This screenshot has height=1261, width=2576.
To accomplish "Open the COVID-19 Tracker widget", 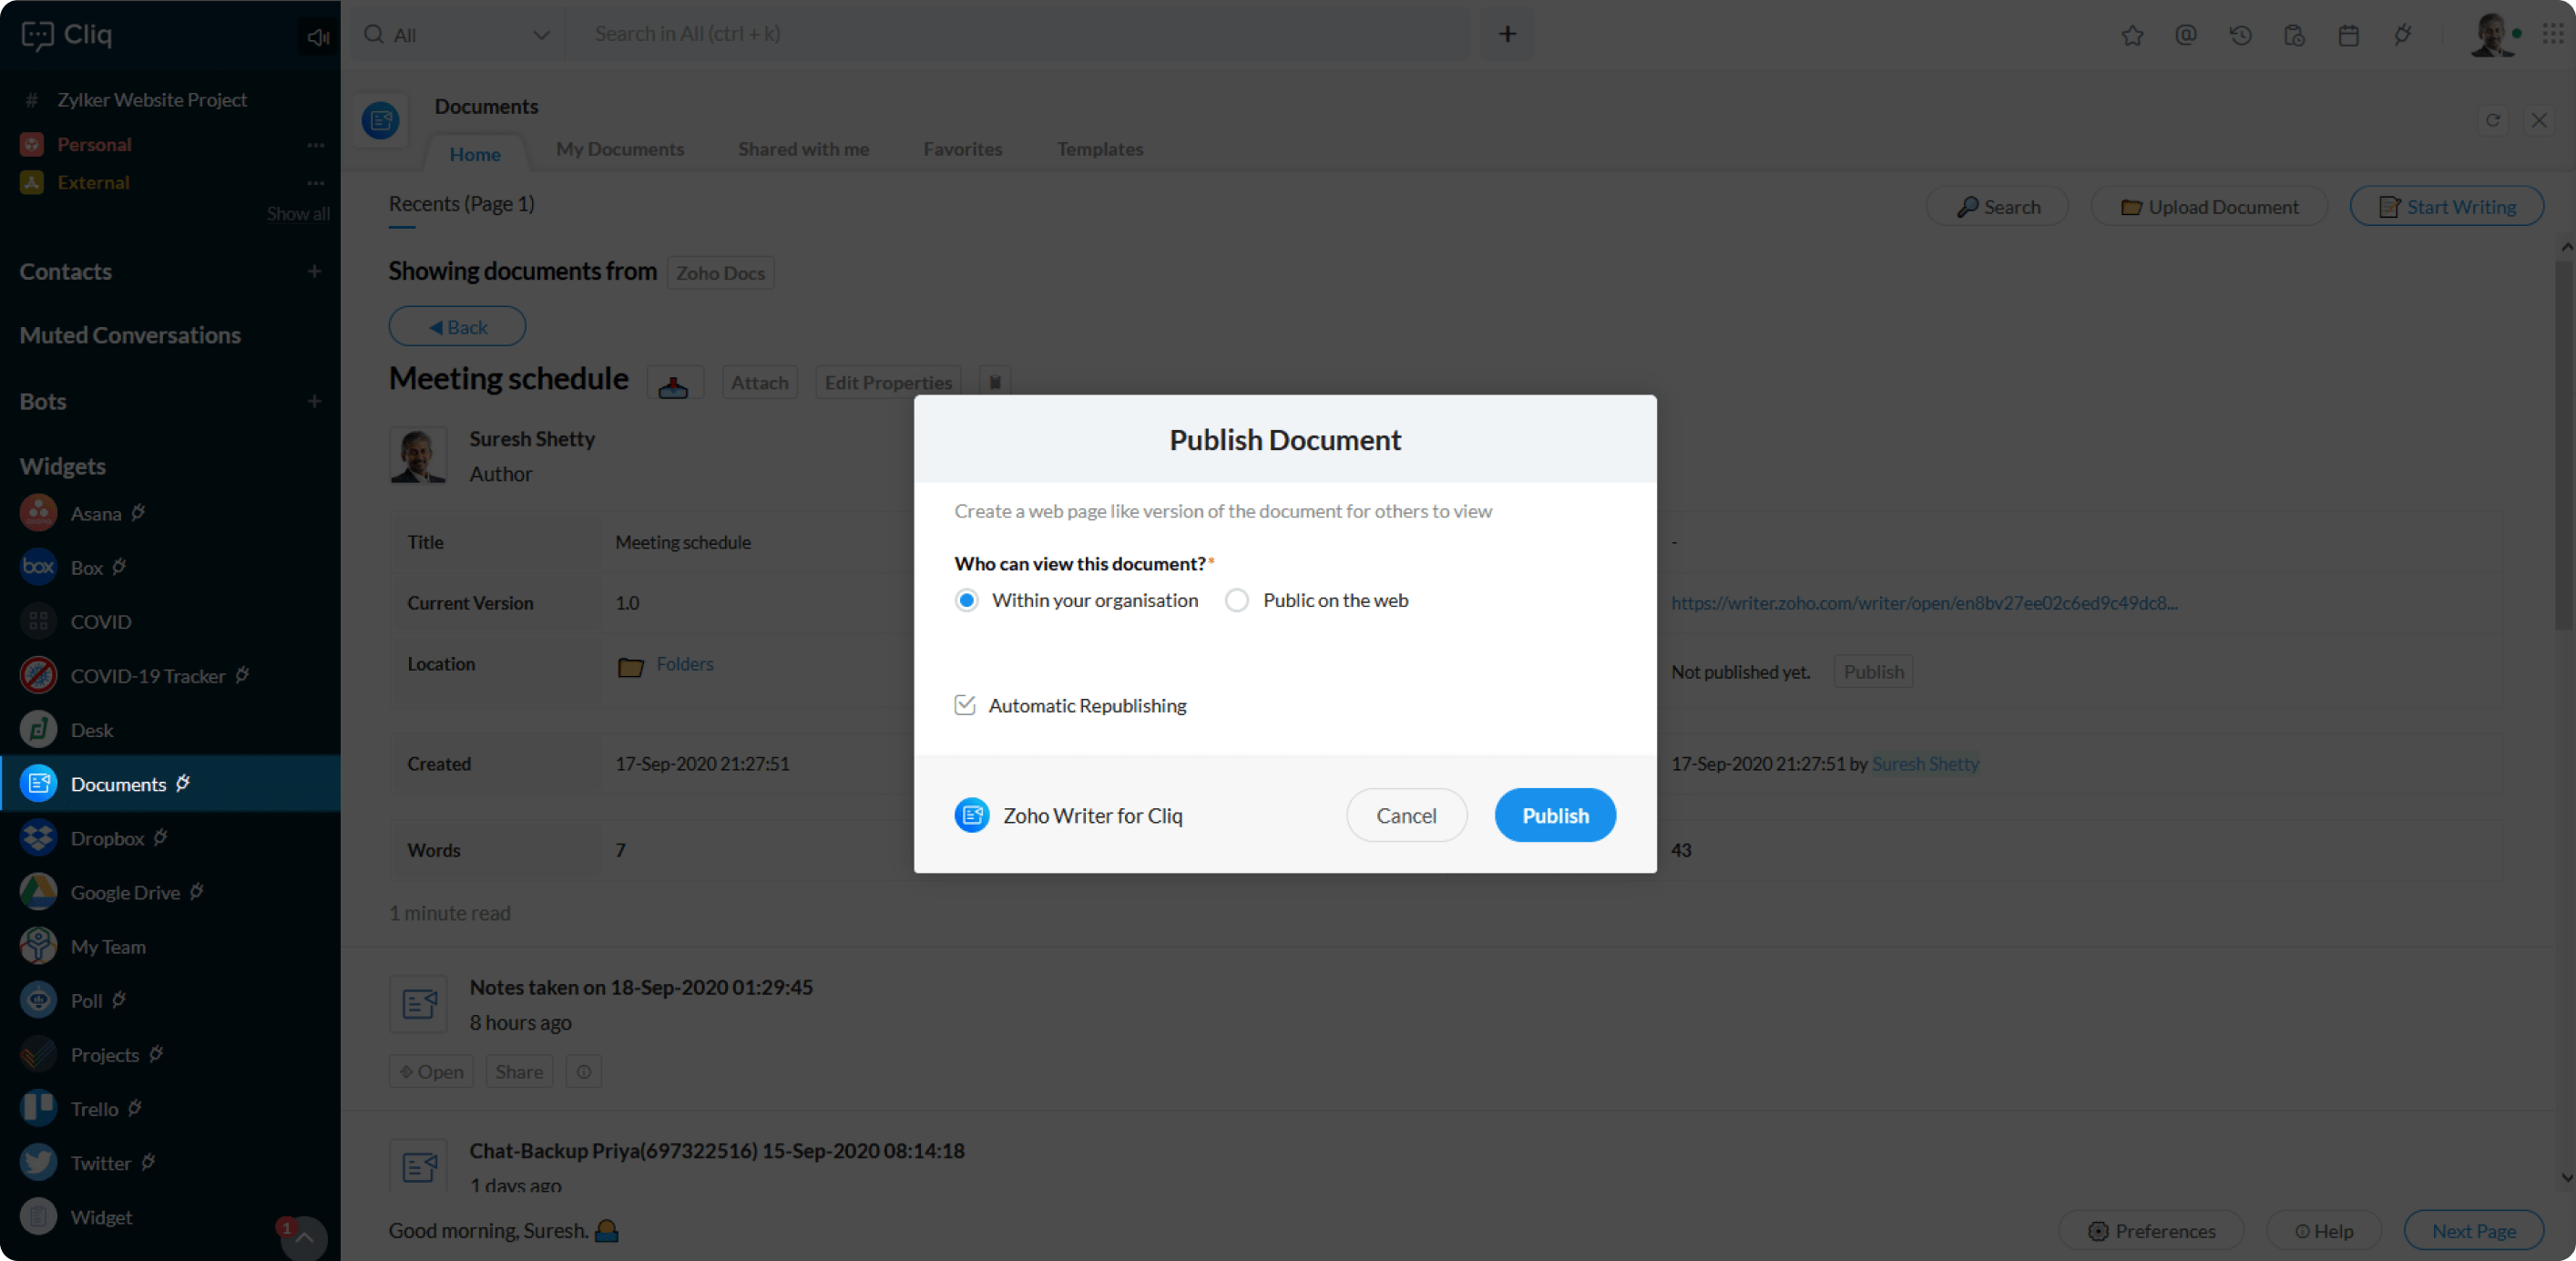I will coord(148,676).
